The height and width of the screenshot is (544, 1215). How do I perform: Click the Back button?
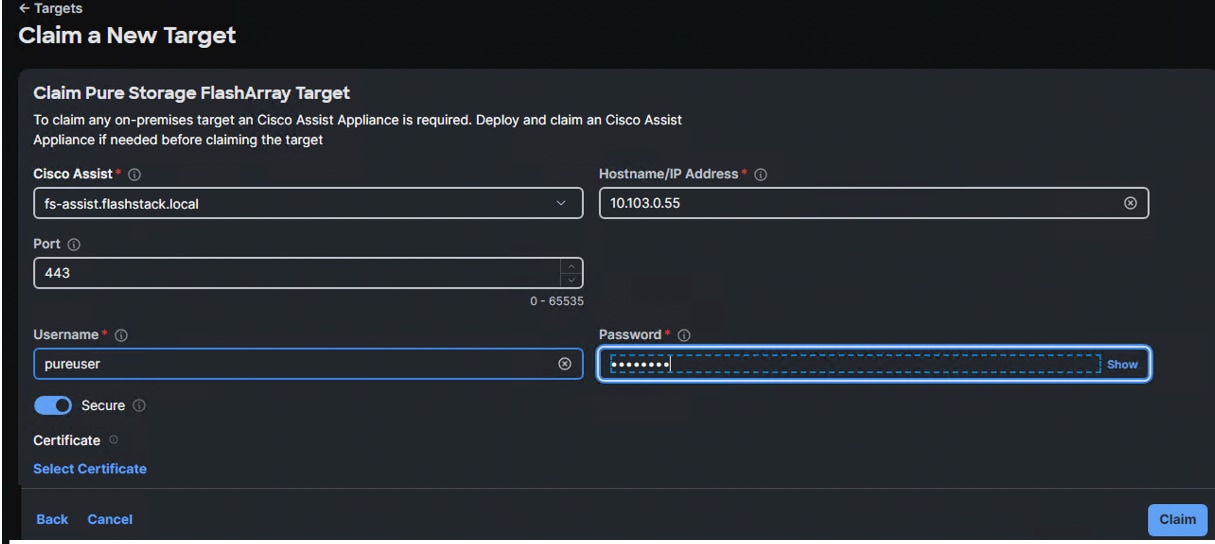52,519
